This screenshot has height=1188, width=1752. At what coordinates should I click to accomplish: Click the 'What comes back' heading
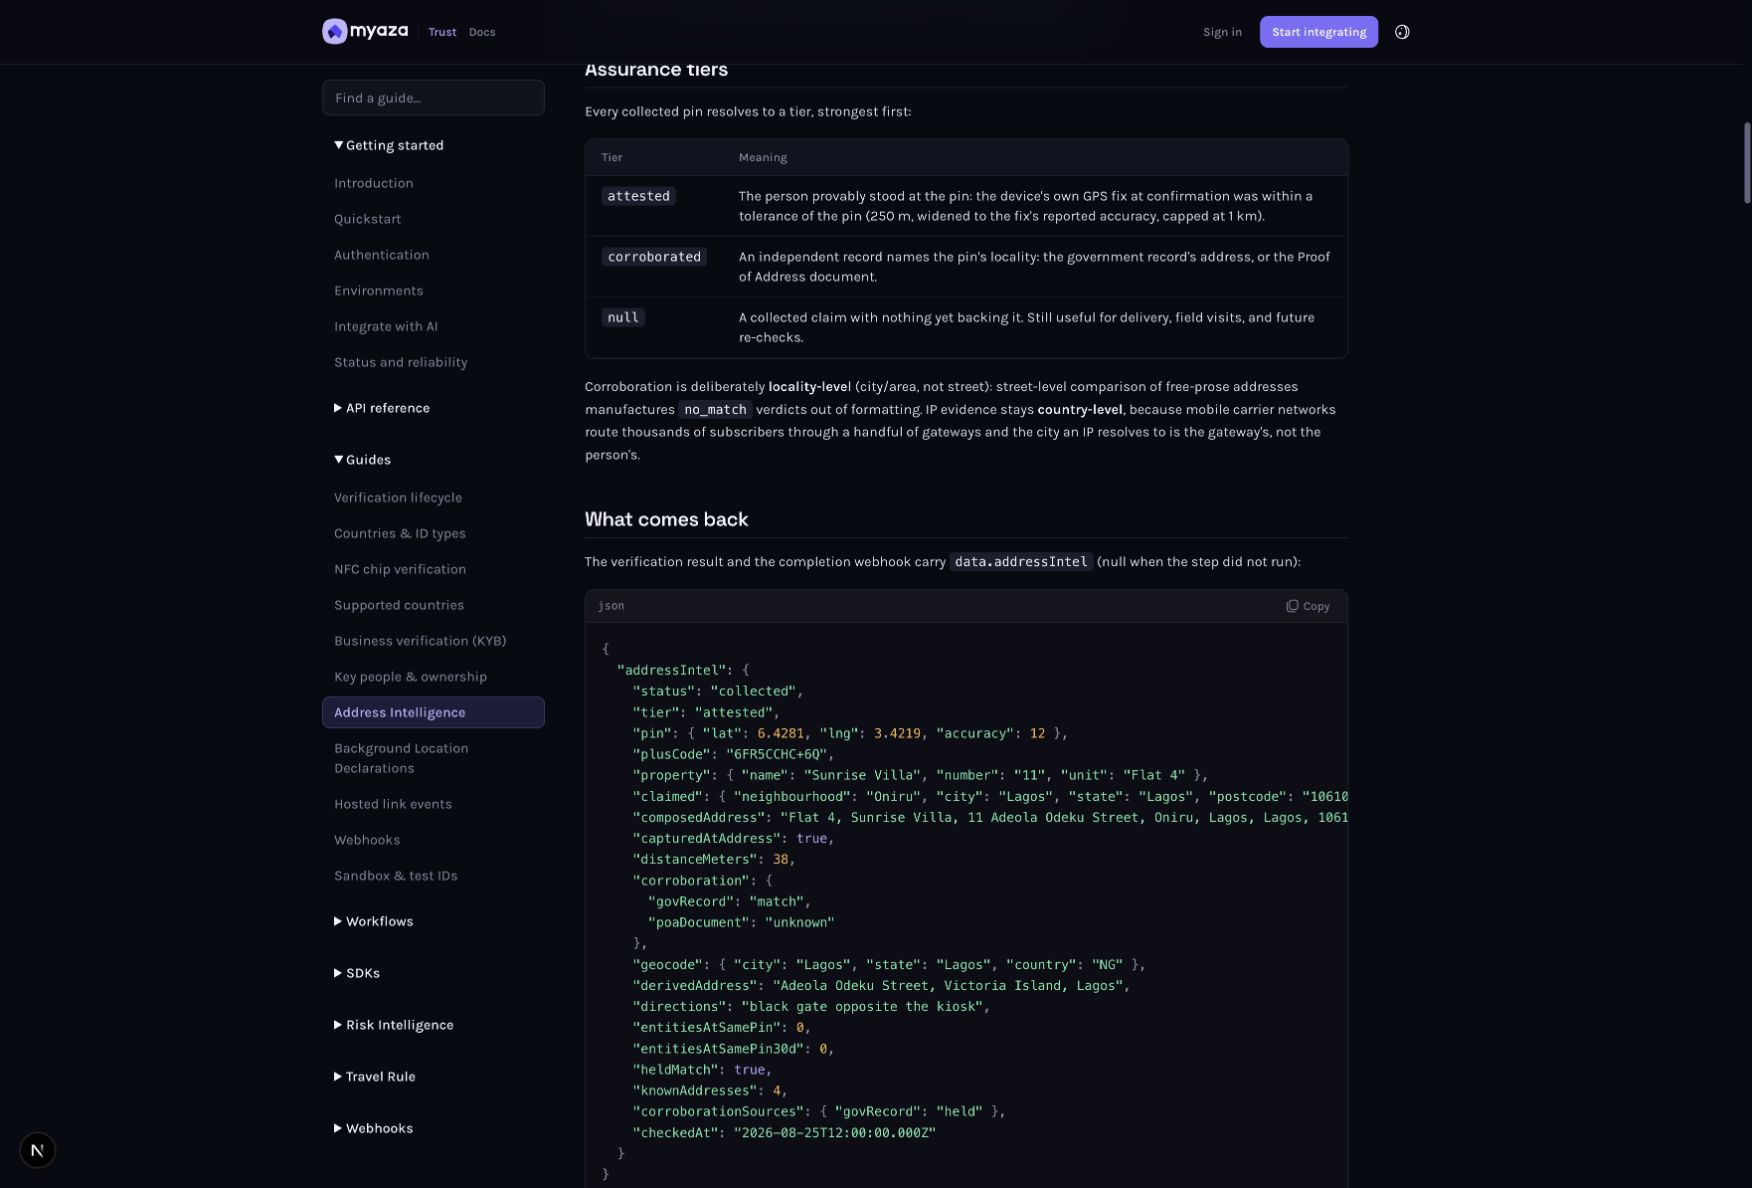tap(666, 520)
